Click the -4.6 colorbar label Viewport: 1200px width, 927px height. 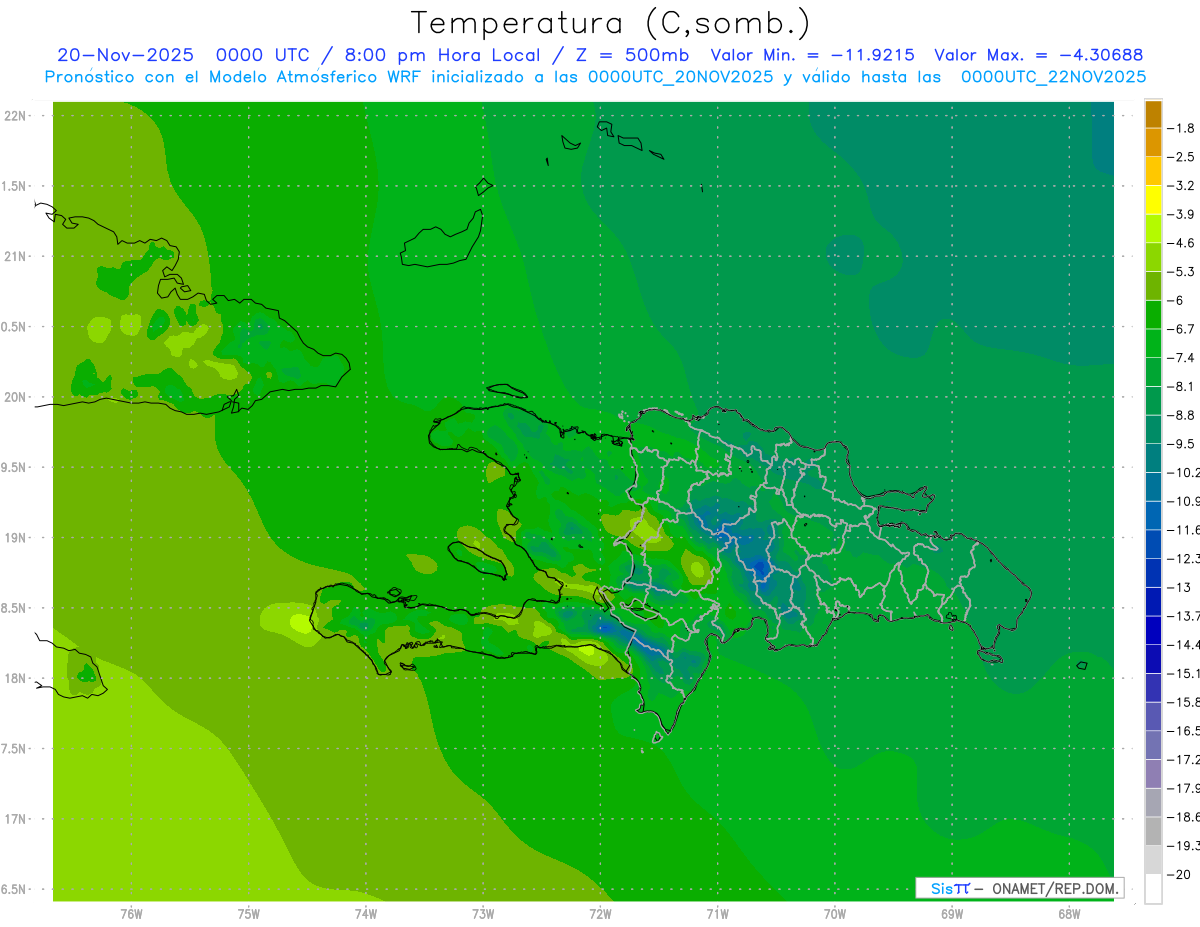tap(1181, 243)
